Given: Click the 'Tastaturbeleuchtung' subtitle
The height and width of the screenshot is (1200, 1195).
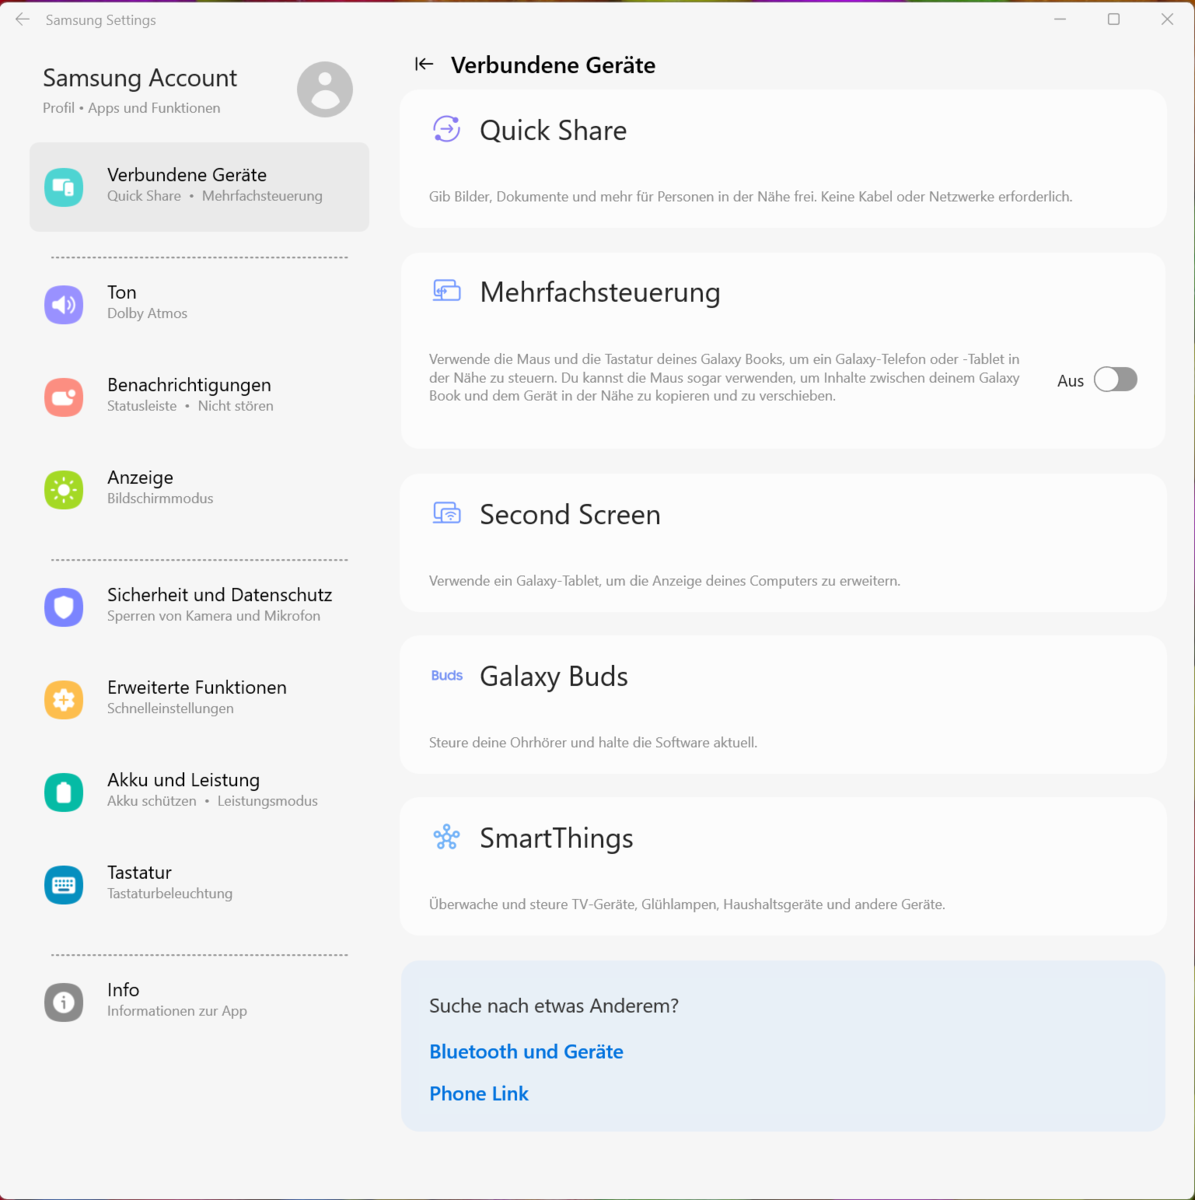Looking at the screenshot, I should click(x=170, y=894).
